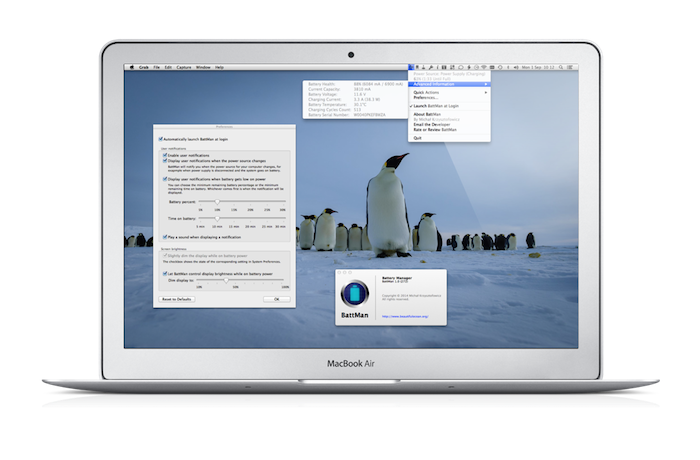Click the Wi-Fi status icon
700x460 pixels.
[x=484, y=67]
